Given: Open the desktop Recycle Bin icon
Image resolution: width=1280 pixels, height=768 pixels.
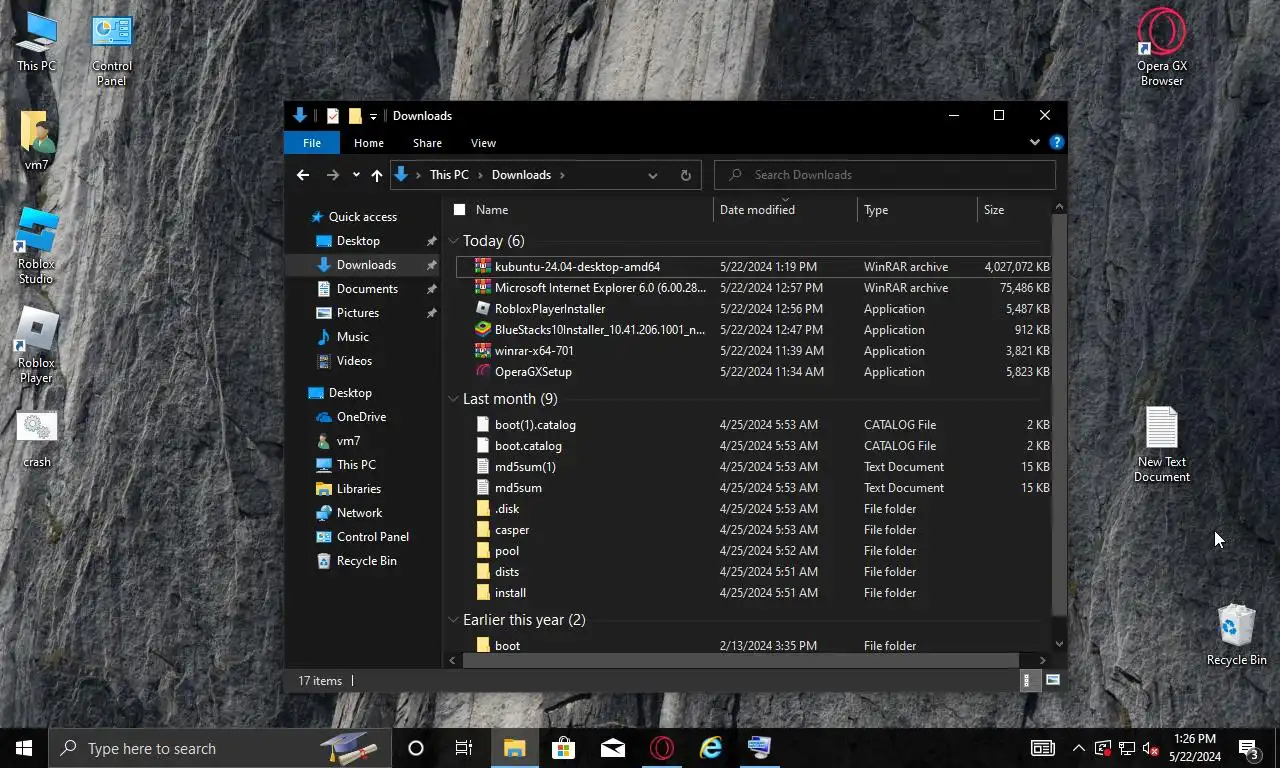Looking at the screenshot, I should click(1237, 634).
